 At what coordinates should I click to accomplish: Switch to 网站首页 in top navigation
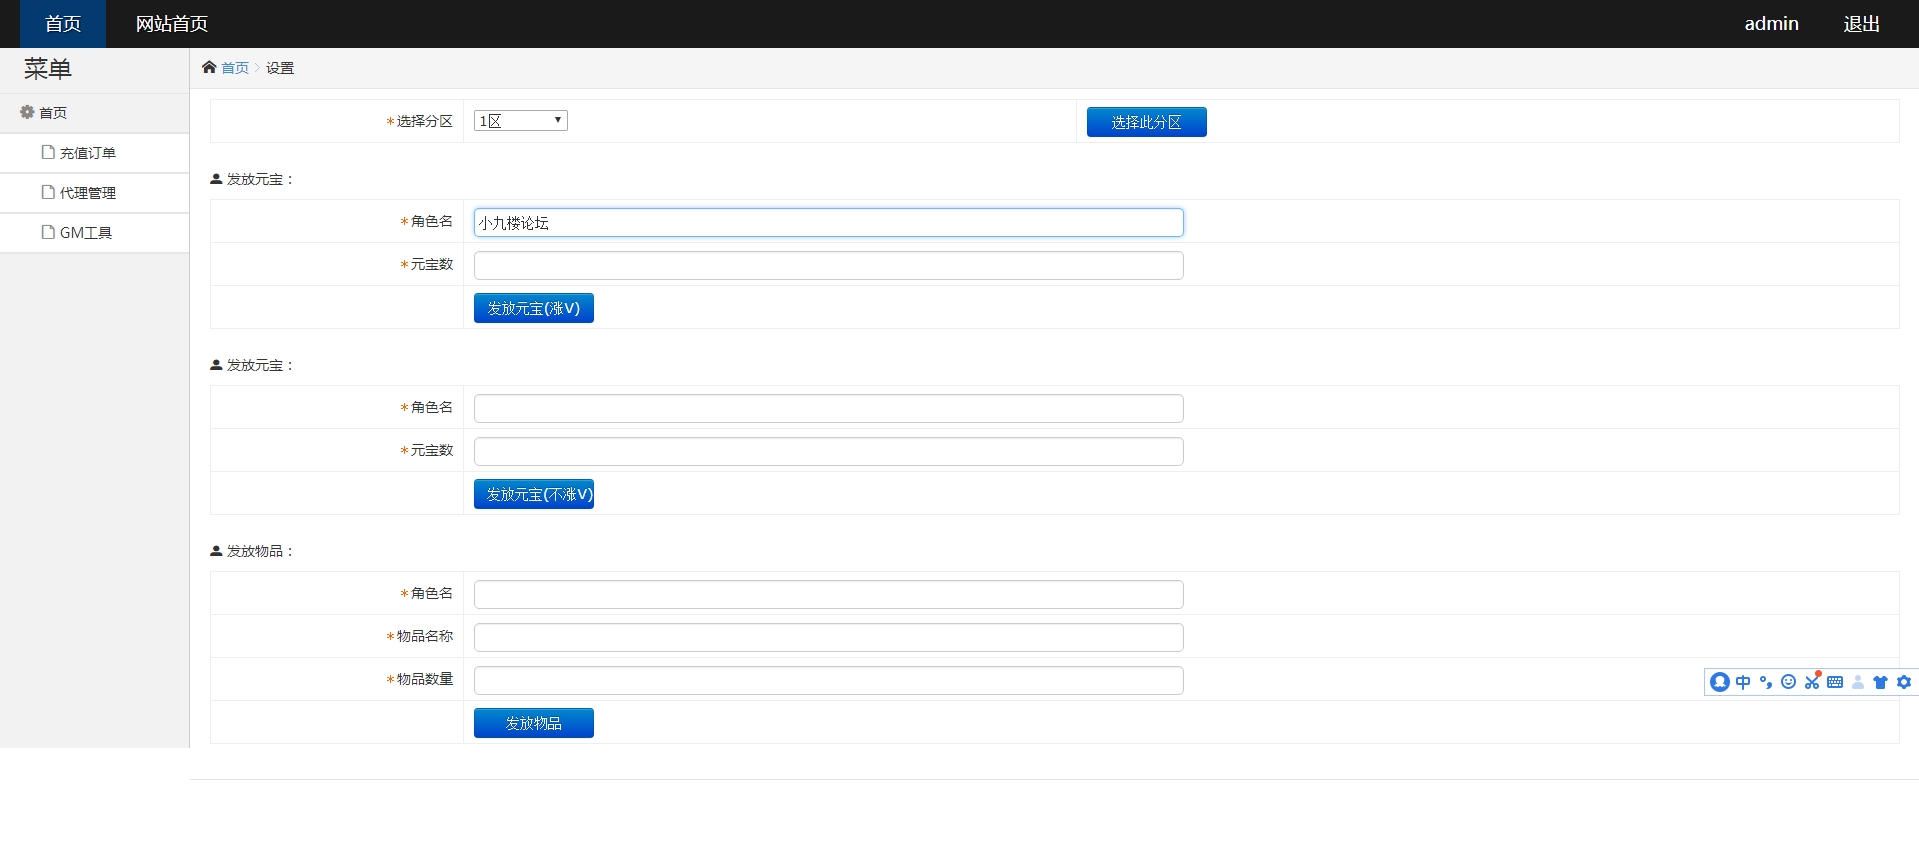point(172,24)
